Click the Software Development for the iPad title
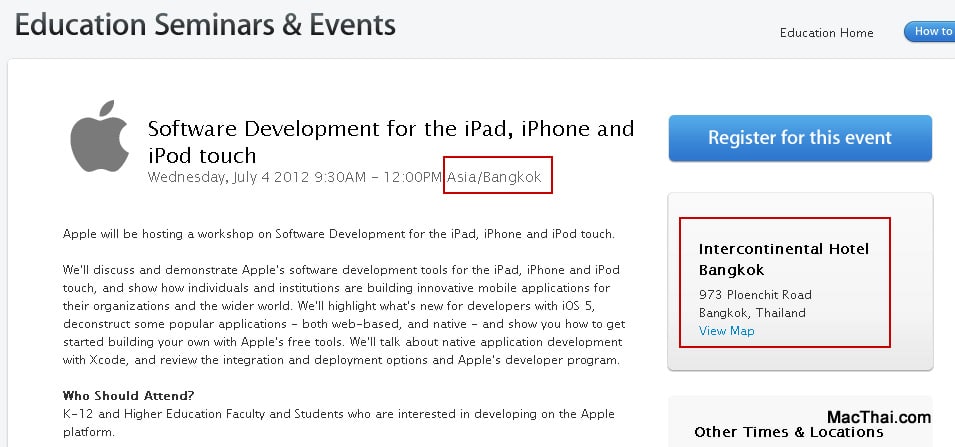Image resolution: width=955 pixels, height=447 pixels. tap(391, 141)
